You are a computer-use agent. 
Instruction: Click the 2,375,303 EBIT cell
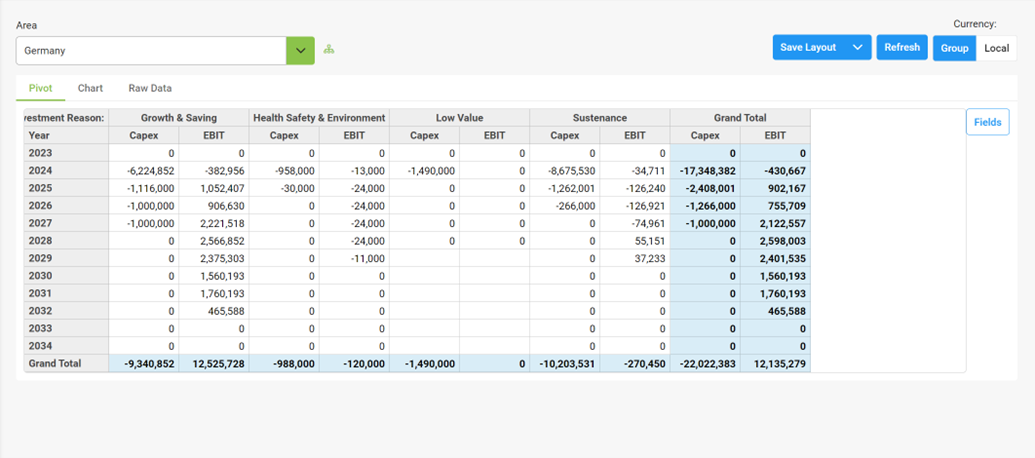point(214,258)
